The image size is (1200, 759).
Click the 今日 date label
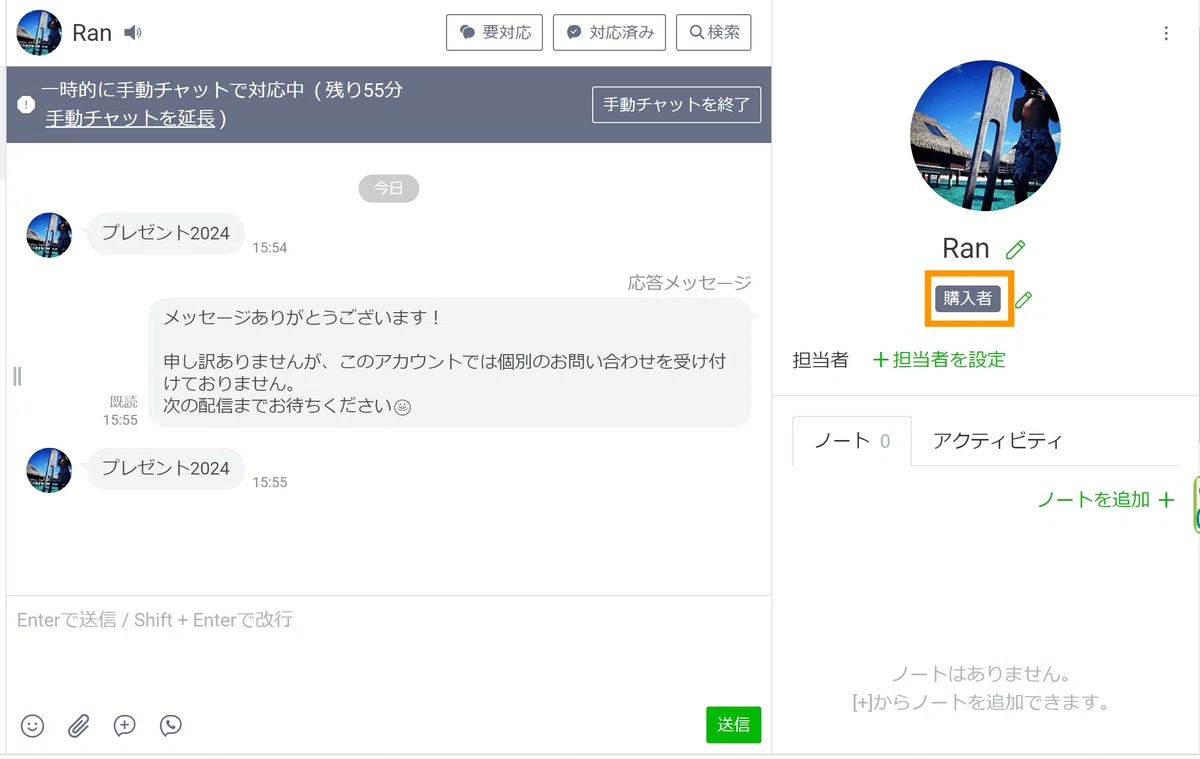[x=389, y=188]
